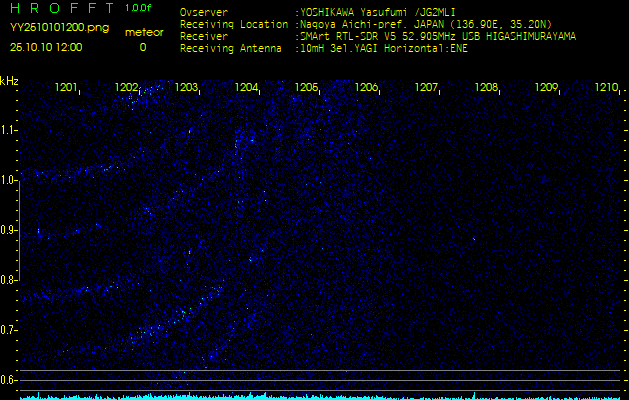Image resolution: width=629 pixels, height=400 pixels.
Task: Click the Receiving Location label
Action: [x=234, y=24]
